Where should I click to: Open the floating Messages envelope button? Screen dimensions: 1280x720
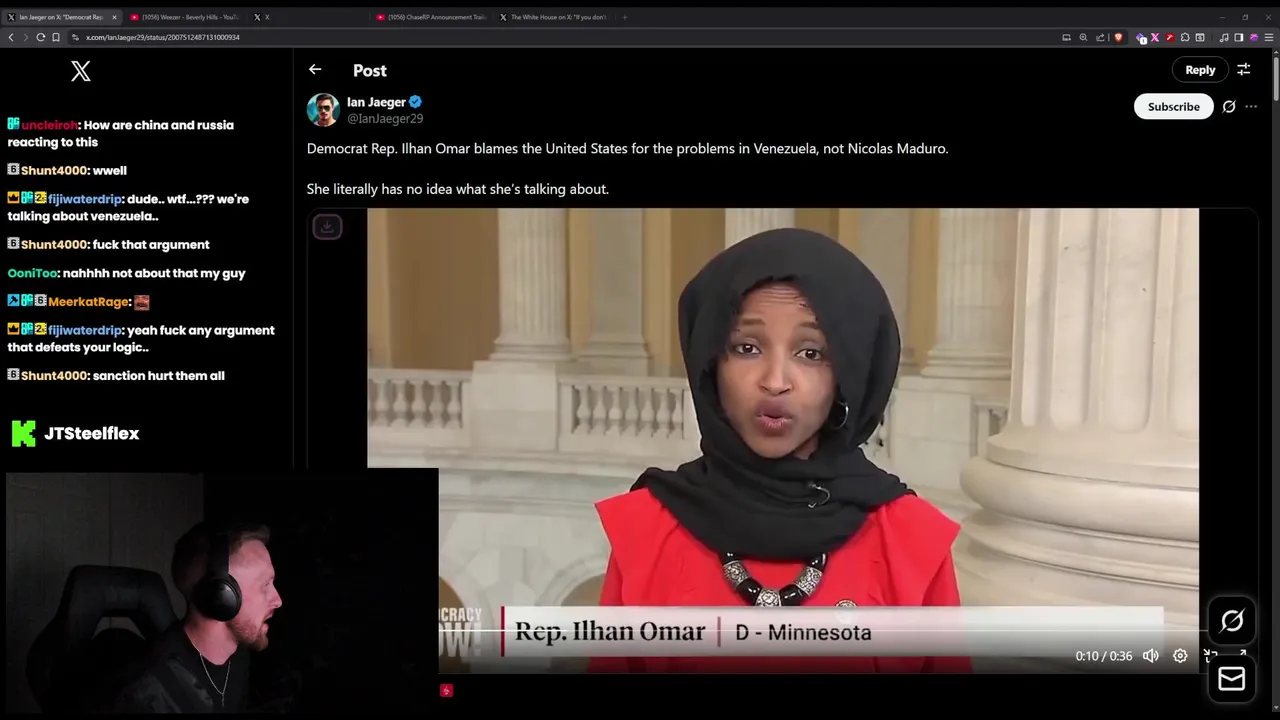click(1232, 679)
